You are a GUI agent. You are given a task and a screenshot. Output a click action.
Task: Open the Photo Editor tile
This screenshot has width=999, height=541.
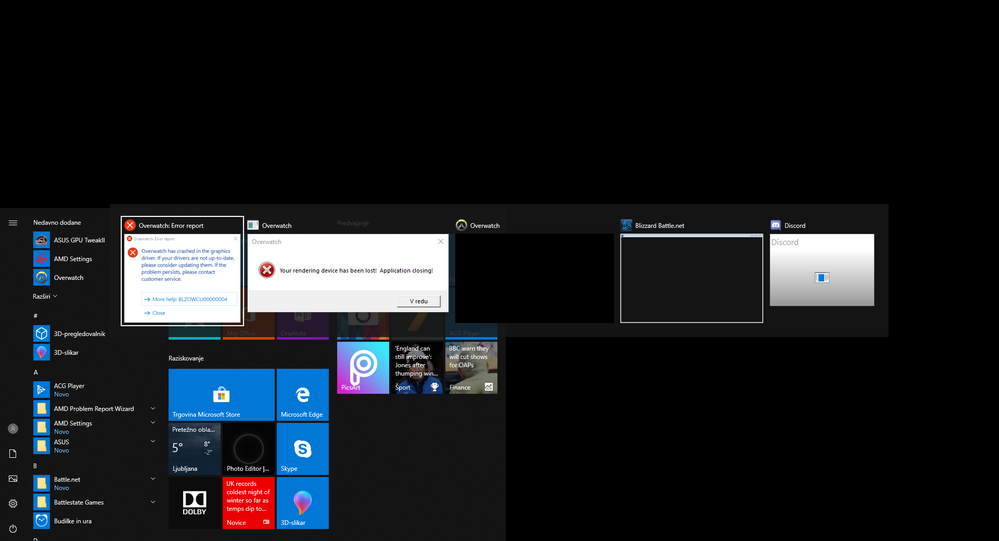[x=248, y=449]
